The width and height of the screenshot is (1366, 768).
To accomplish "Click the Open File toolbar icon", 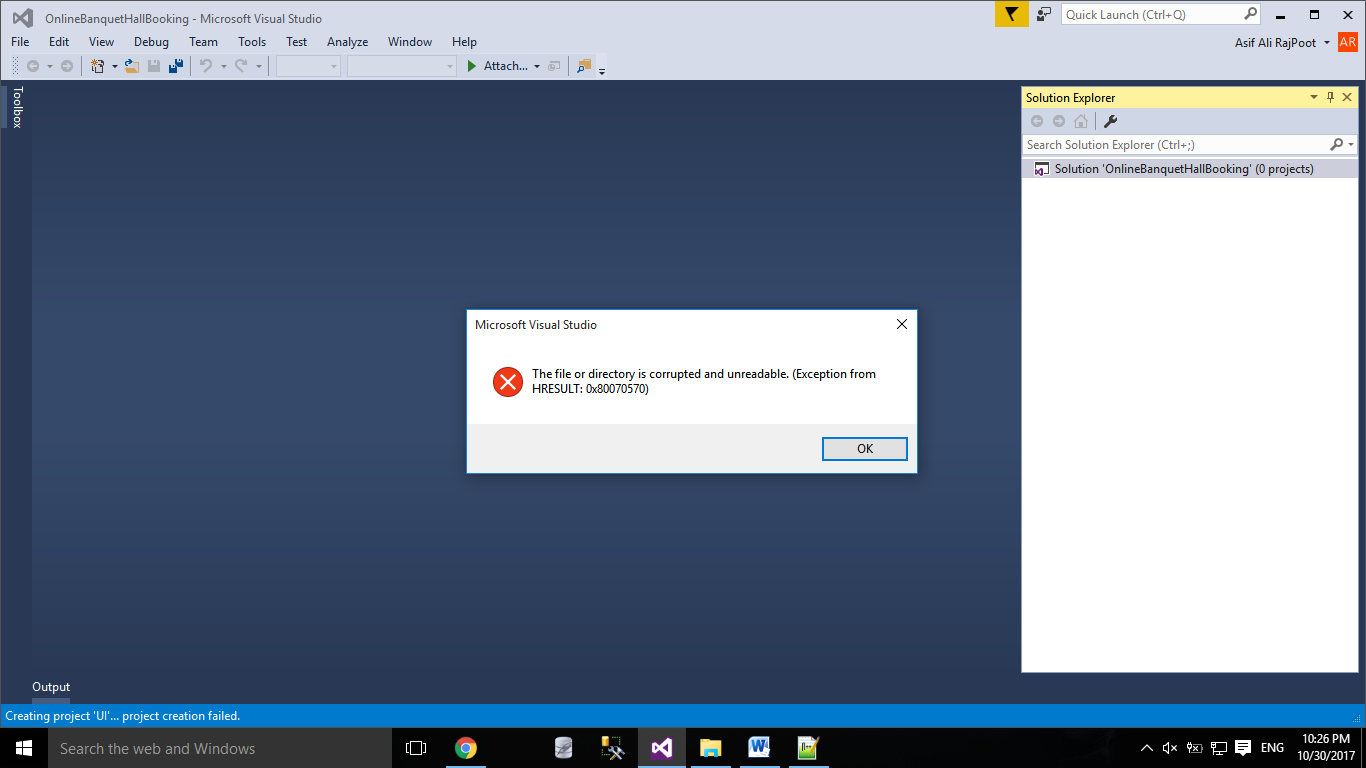I will tap(132, 66).
